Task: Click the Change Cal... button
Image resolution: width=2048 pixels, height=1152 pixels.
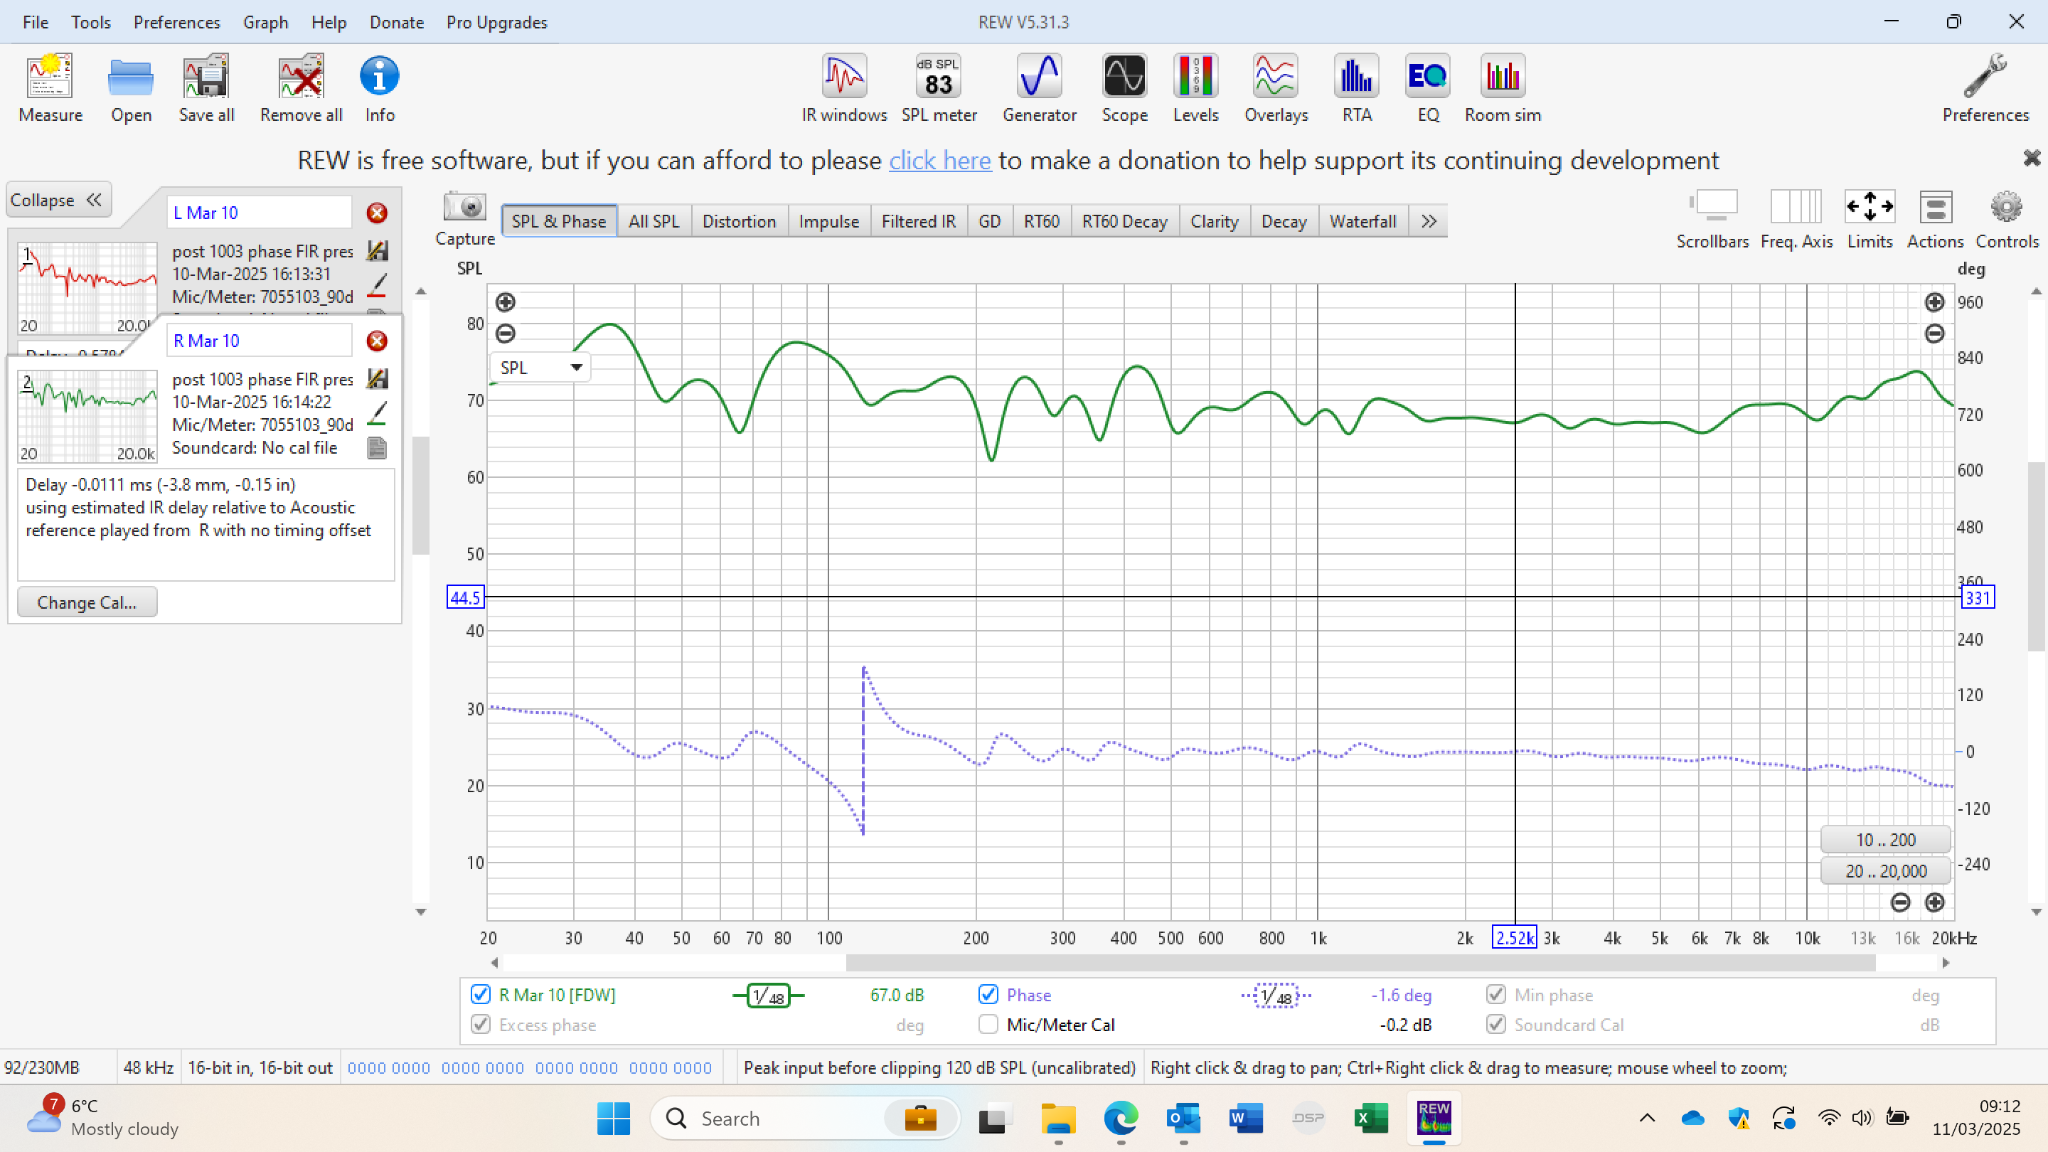Action: click(87, 602)
